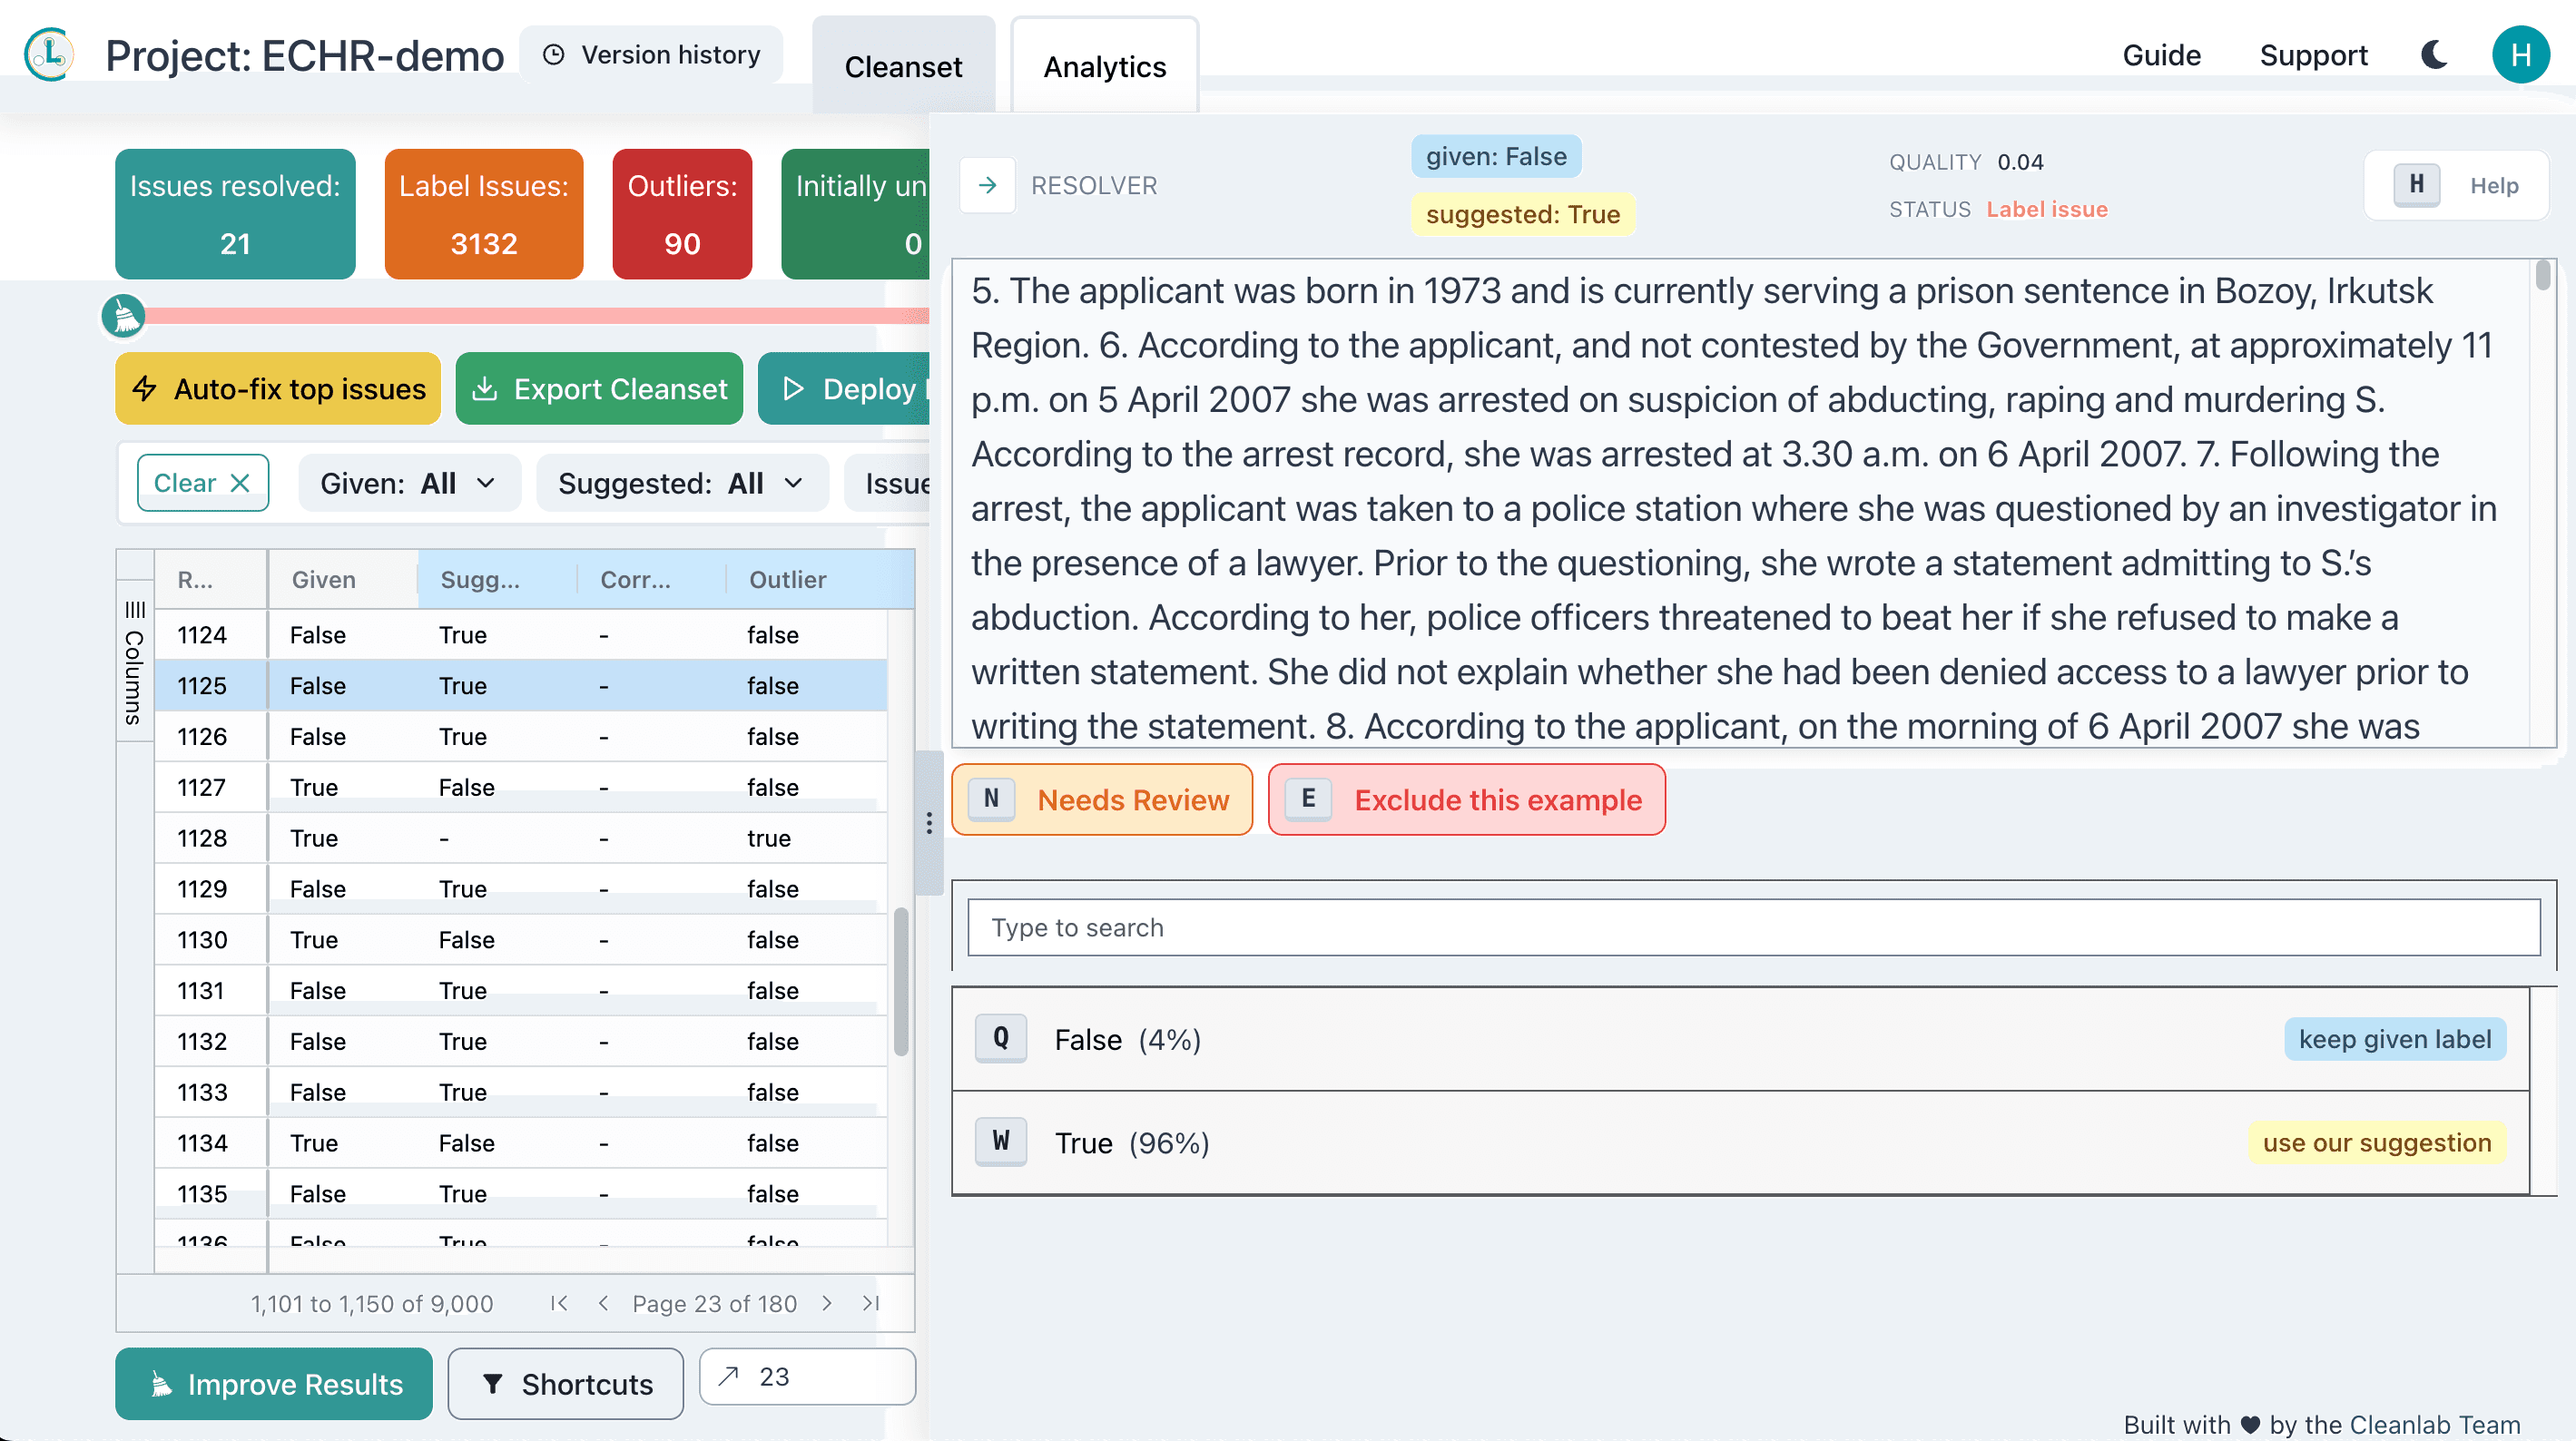Click Export Cleanset button

(599, 389)
